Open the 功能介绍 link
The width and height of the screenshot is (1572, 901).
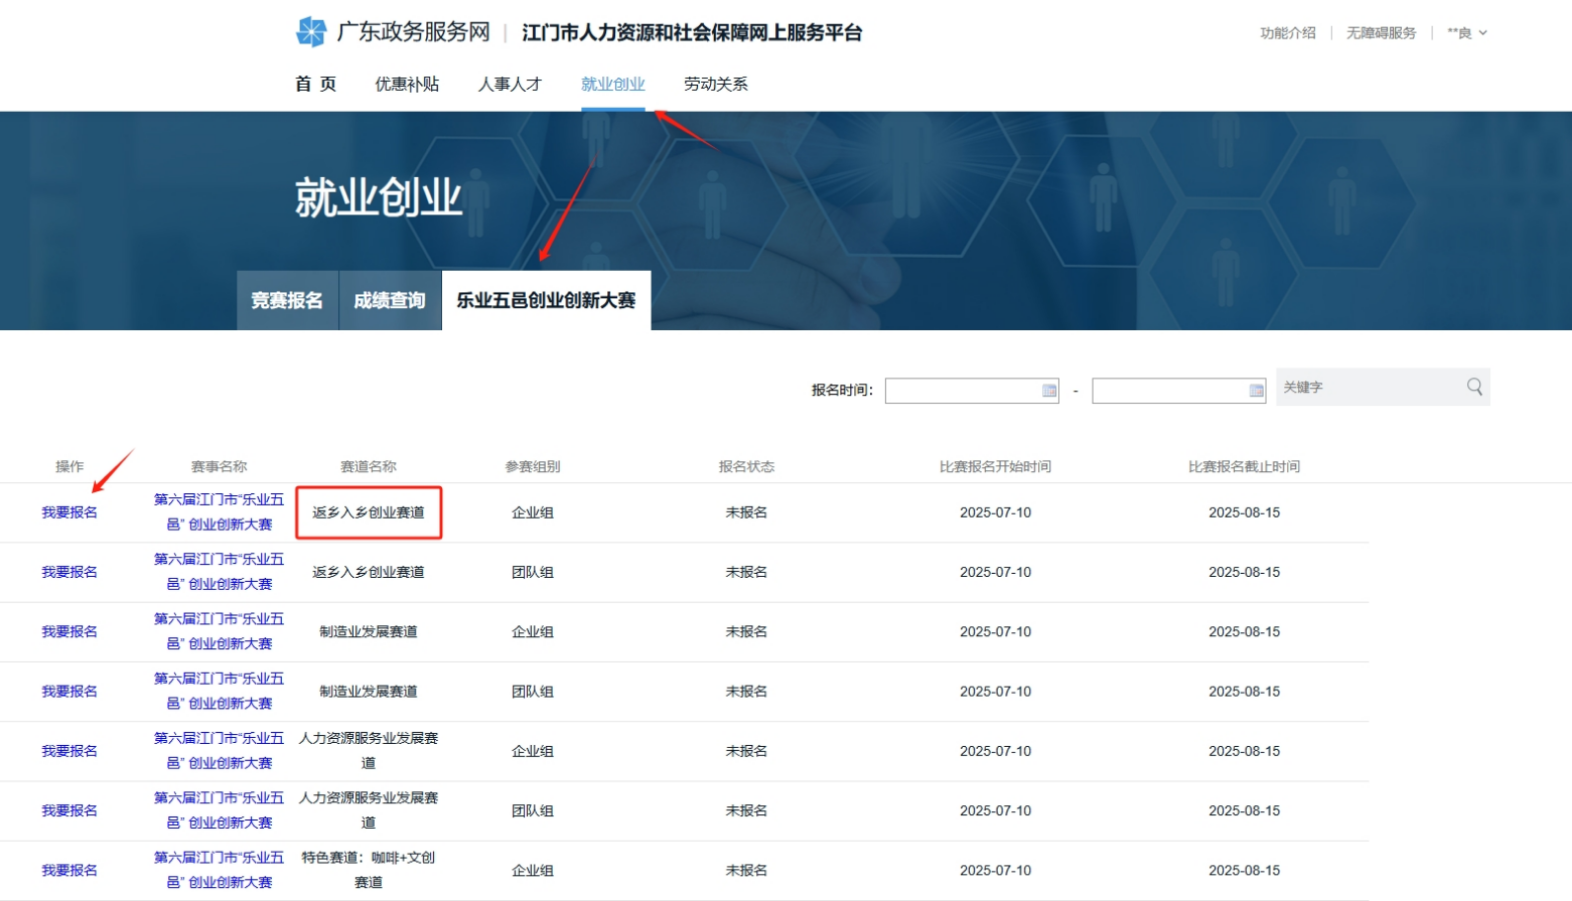click(x=1288, y=33)
